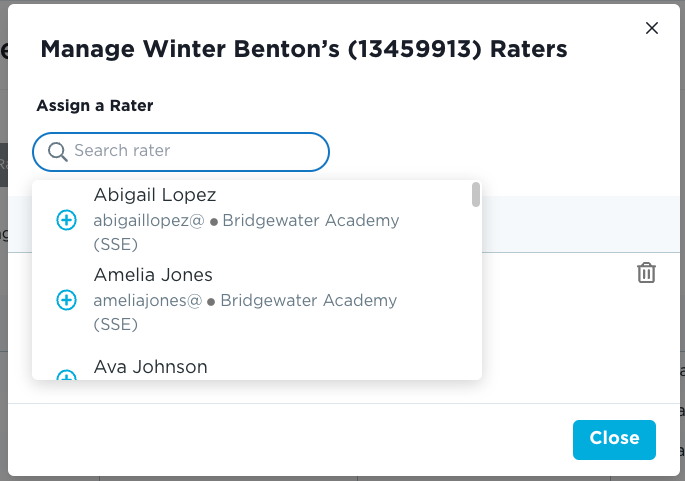Click the (SSE) label under Amelia Jones
Screen dimensions: 685x481
116,324
